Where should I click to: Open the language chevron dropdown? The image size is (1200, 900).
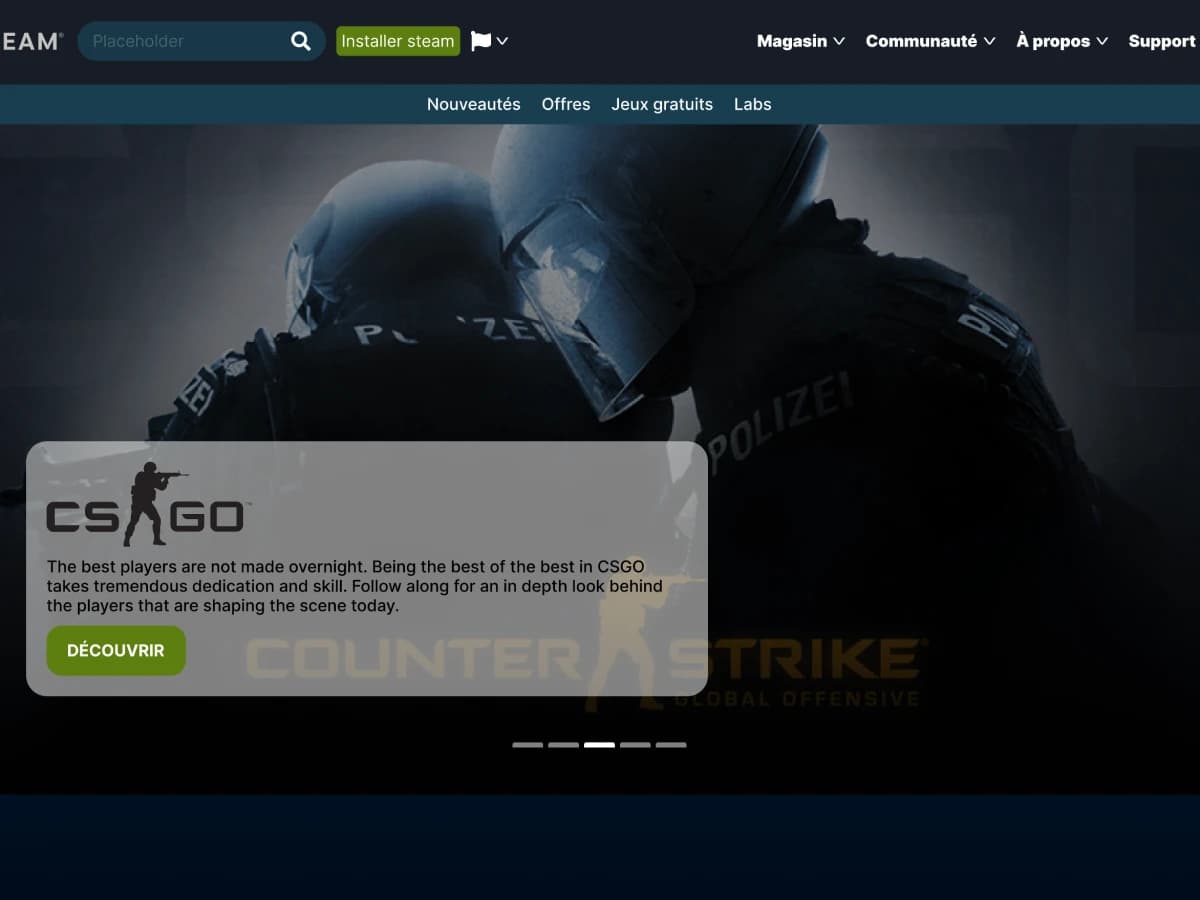coord(502,41)
